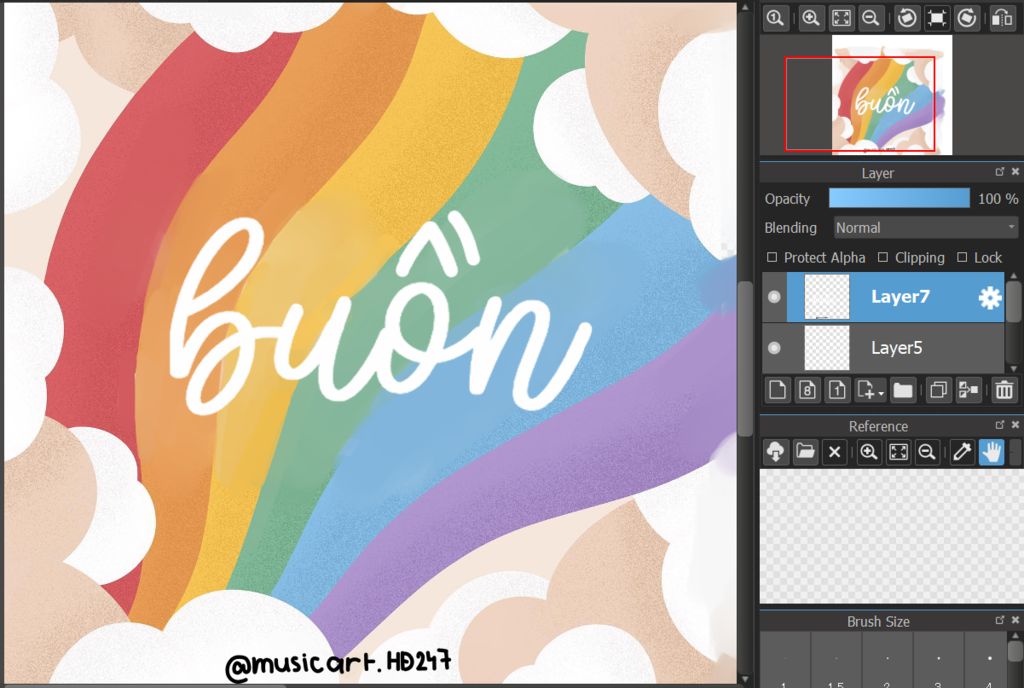Fit canvas to window in Navigator toolbar
Viewport: 1024px width, 688px height.
point(841,18)
